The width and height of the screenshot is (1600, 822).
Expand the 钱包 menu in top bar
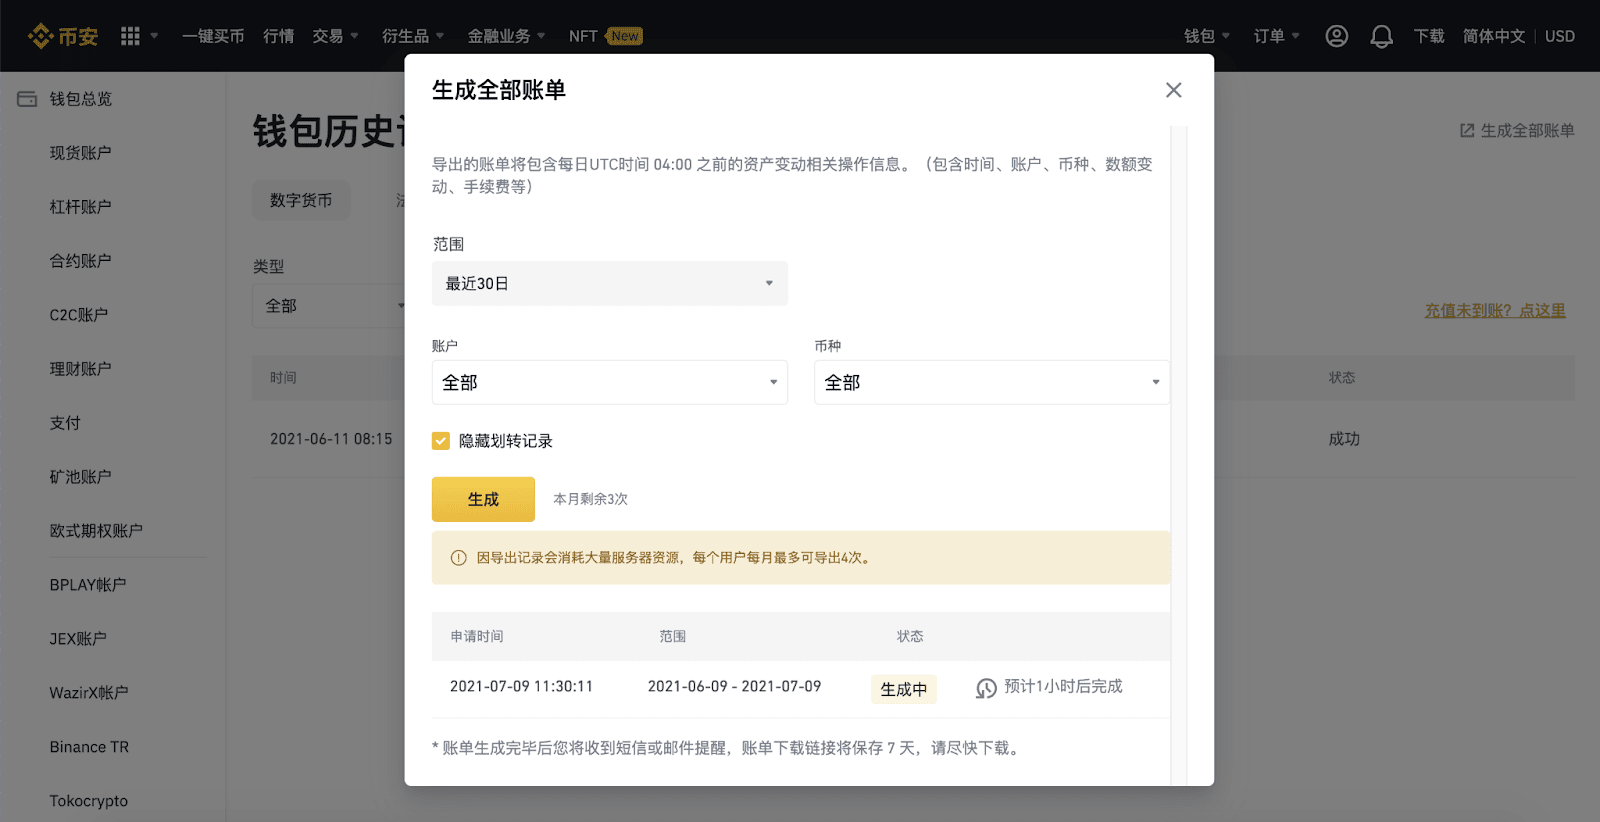(1206, 36)
